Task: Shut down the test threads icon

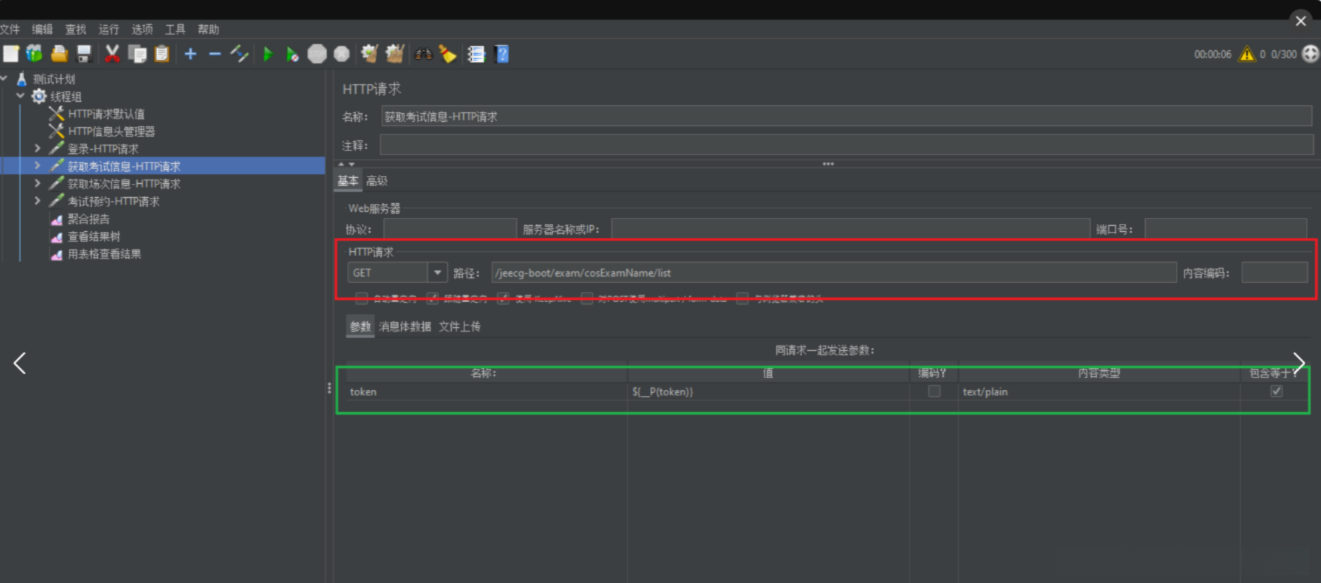Action: [x=342, y=54]
